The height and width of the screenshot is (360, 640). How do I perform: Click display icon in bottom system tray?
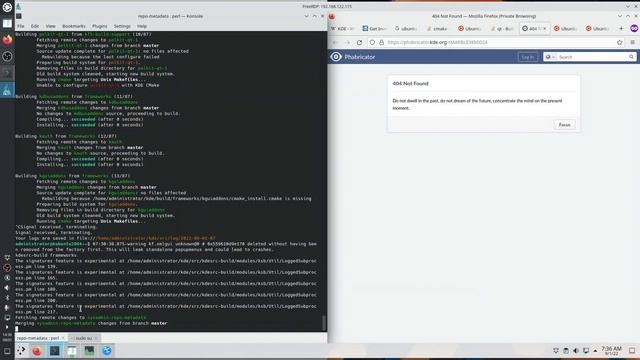coord(586,351)
